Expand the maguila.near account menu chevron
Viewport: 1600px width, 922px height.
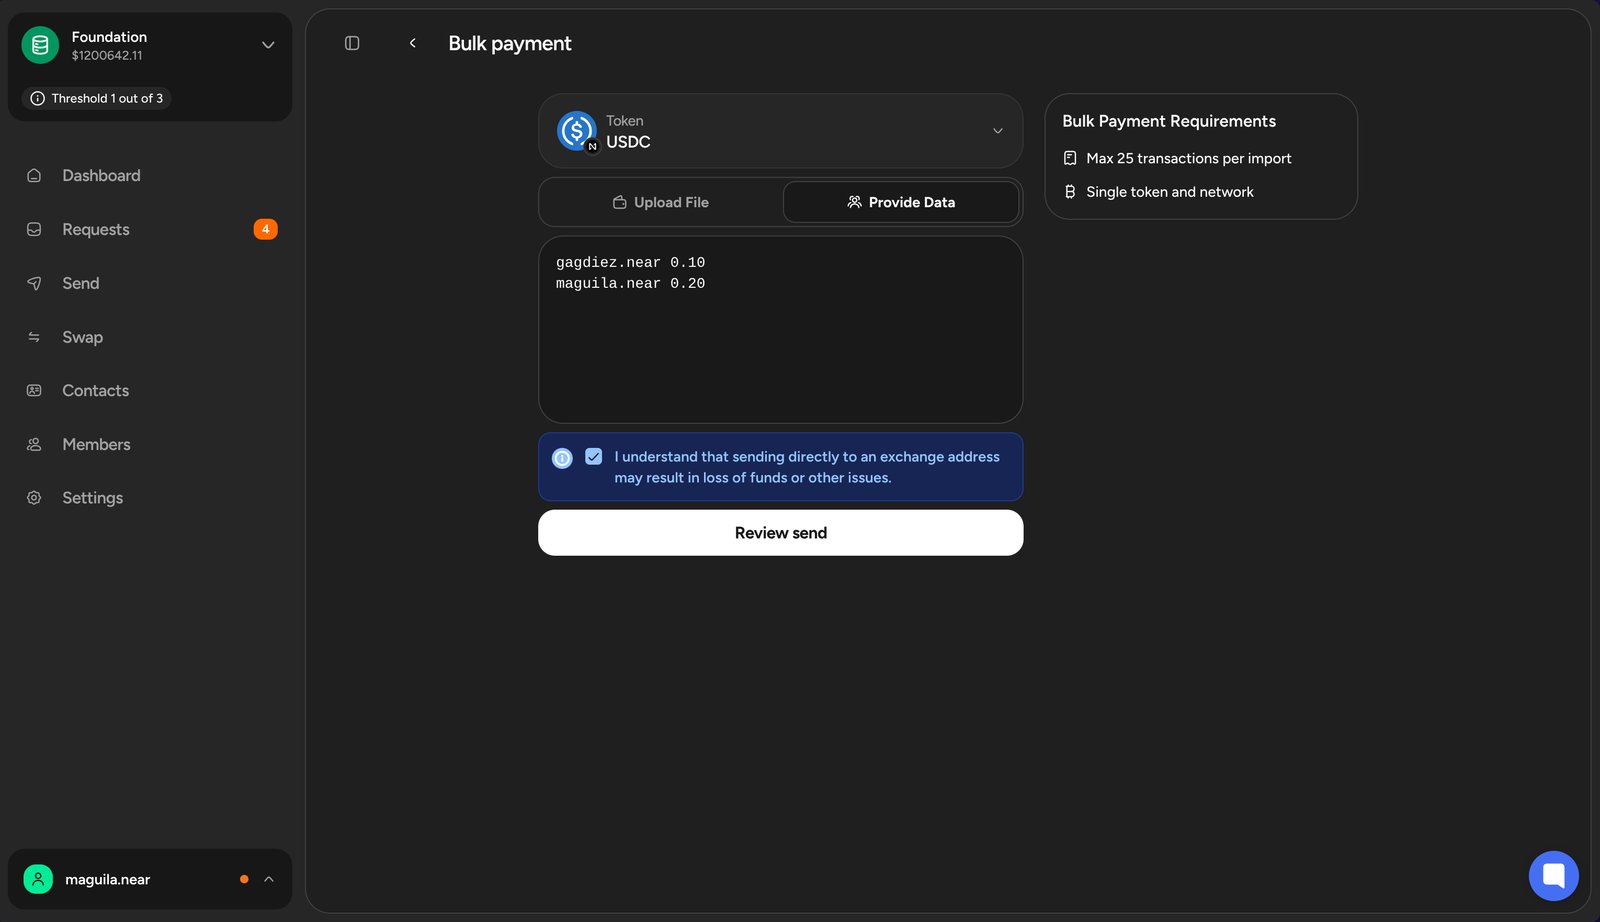[x=268, y=879]
